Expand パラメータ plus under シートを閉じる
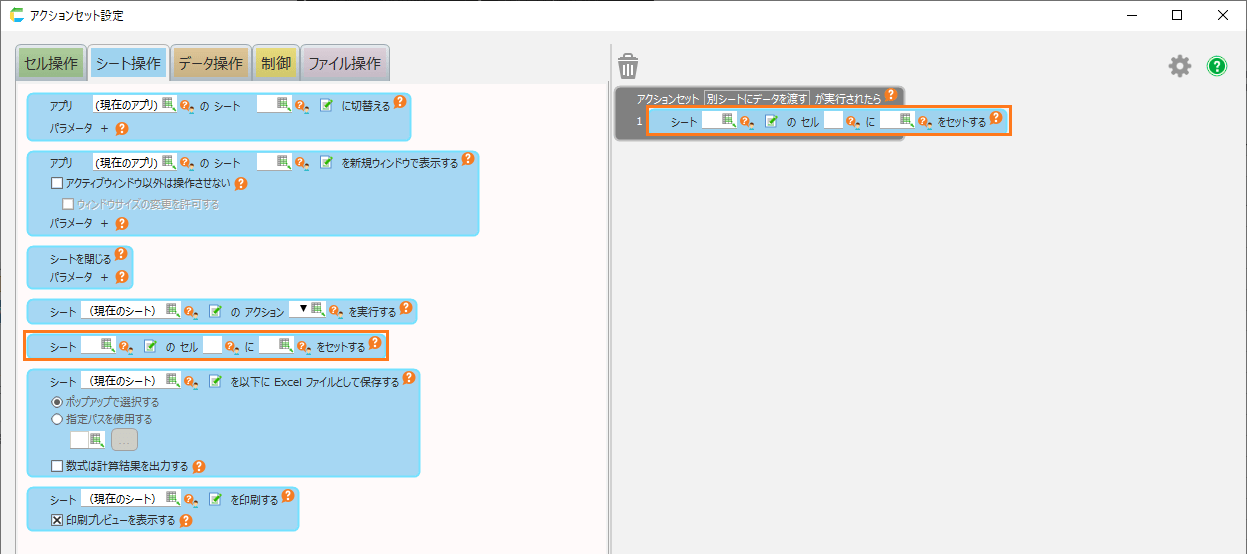Screen dimensions: 1247x554 (x=104, y=277)
